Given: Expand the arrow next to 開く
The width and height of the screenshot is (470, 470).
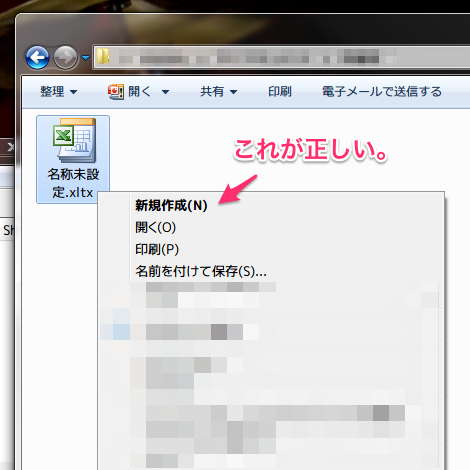Looking at the screenshot, I should click(x=165, y=92).
